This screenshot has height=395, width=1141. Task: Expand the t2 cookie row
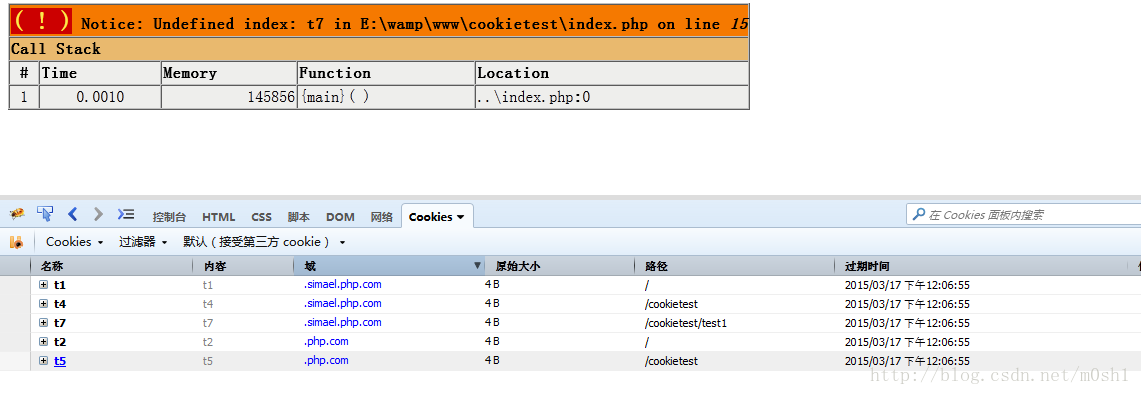pyautogui.click(x=44, y=342)
